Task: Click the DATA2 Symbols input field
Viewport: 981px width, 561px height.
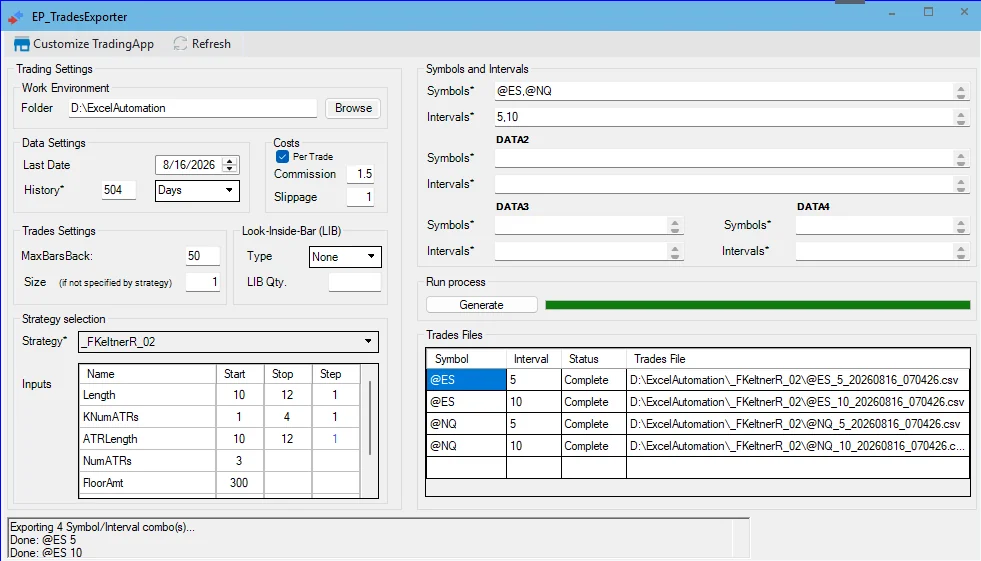Action: coord(724,158)
